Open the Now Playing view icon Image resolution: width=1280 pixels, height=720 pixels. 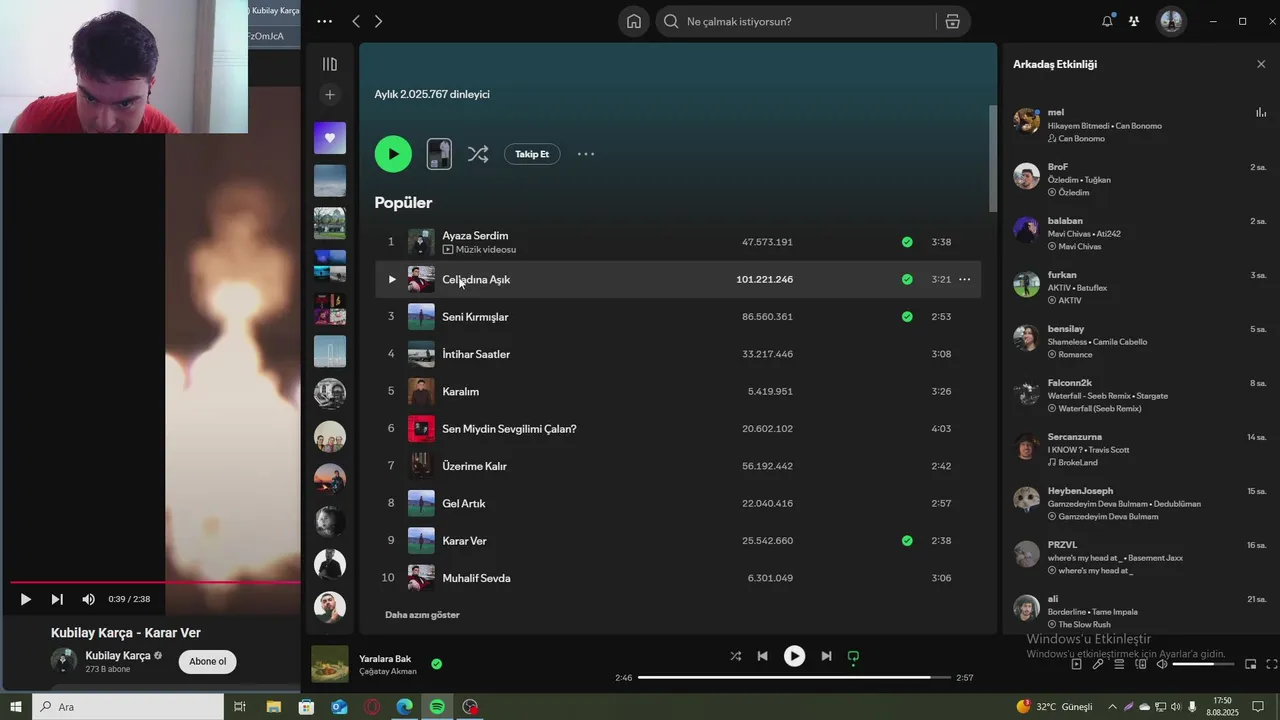(x=1076, y=664)
